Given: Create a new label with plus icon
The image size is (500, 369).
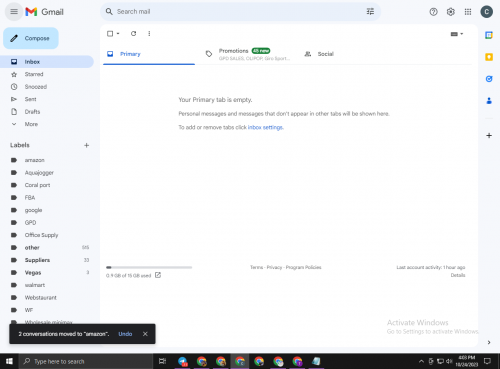Looking at the screenshot, I should coord(86,145).
